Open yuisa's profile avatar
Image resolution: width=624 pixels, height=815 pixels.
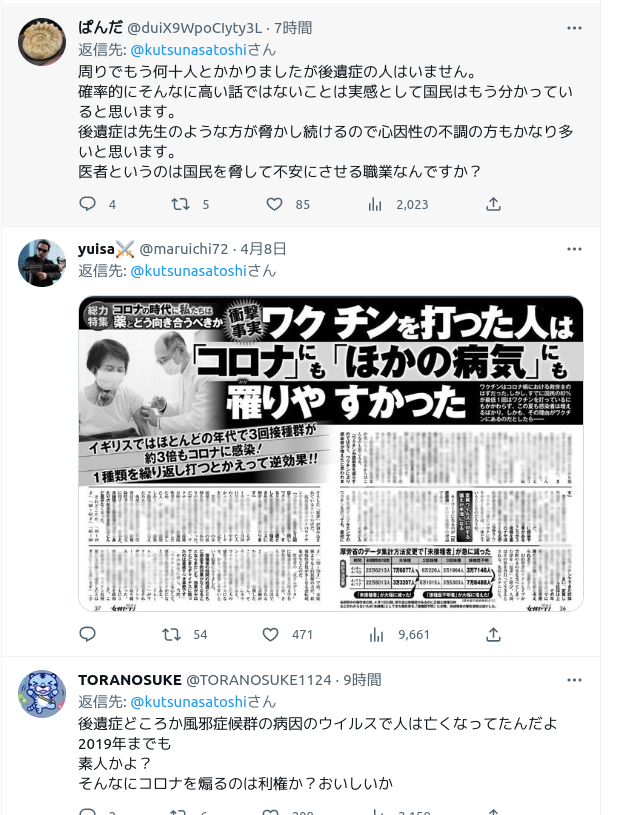tap(42, 263)
